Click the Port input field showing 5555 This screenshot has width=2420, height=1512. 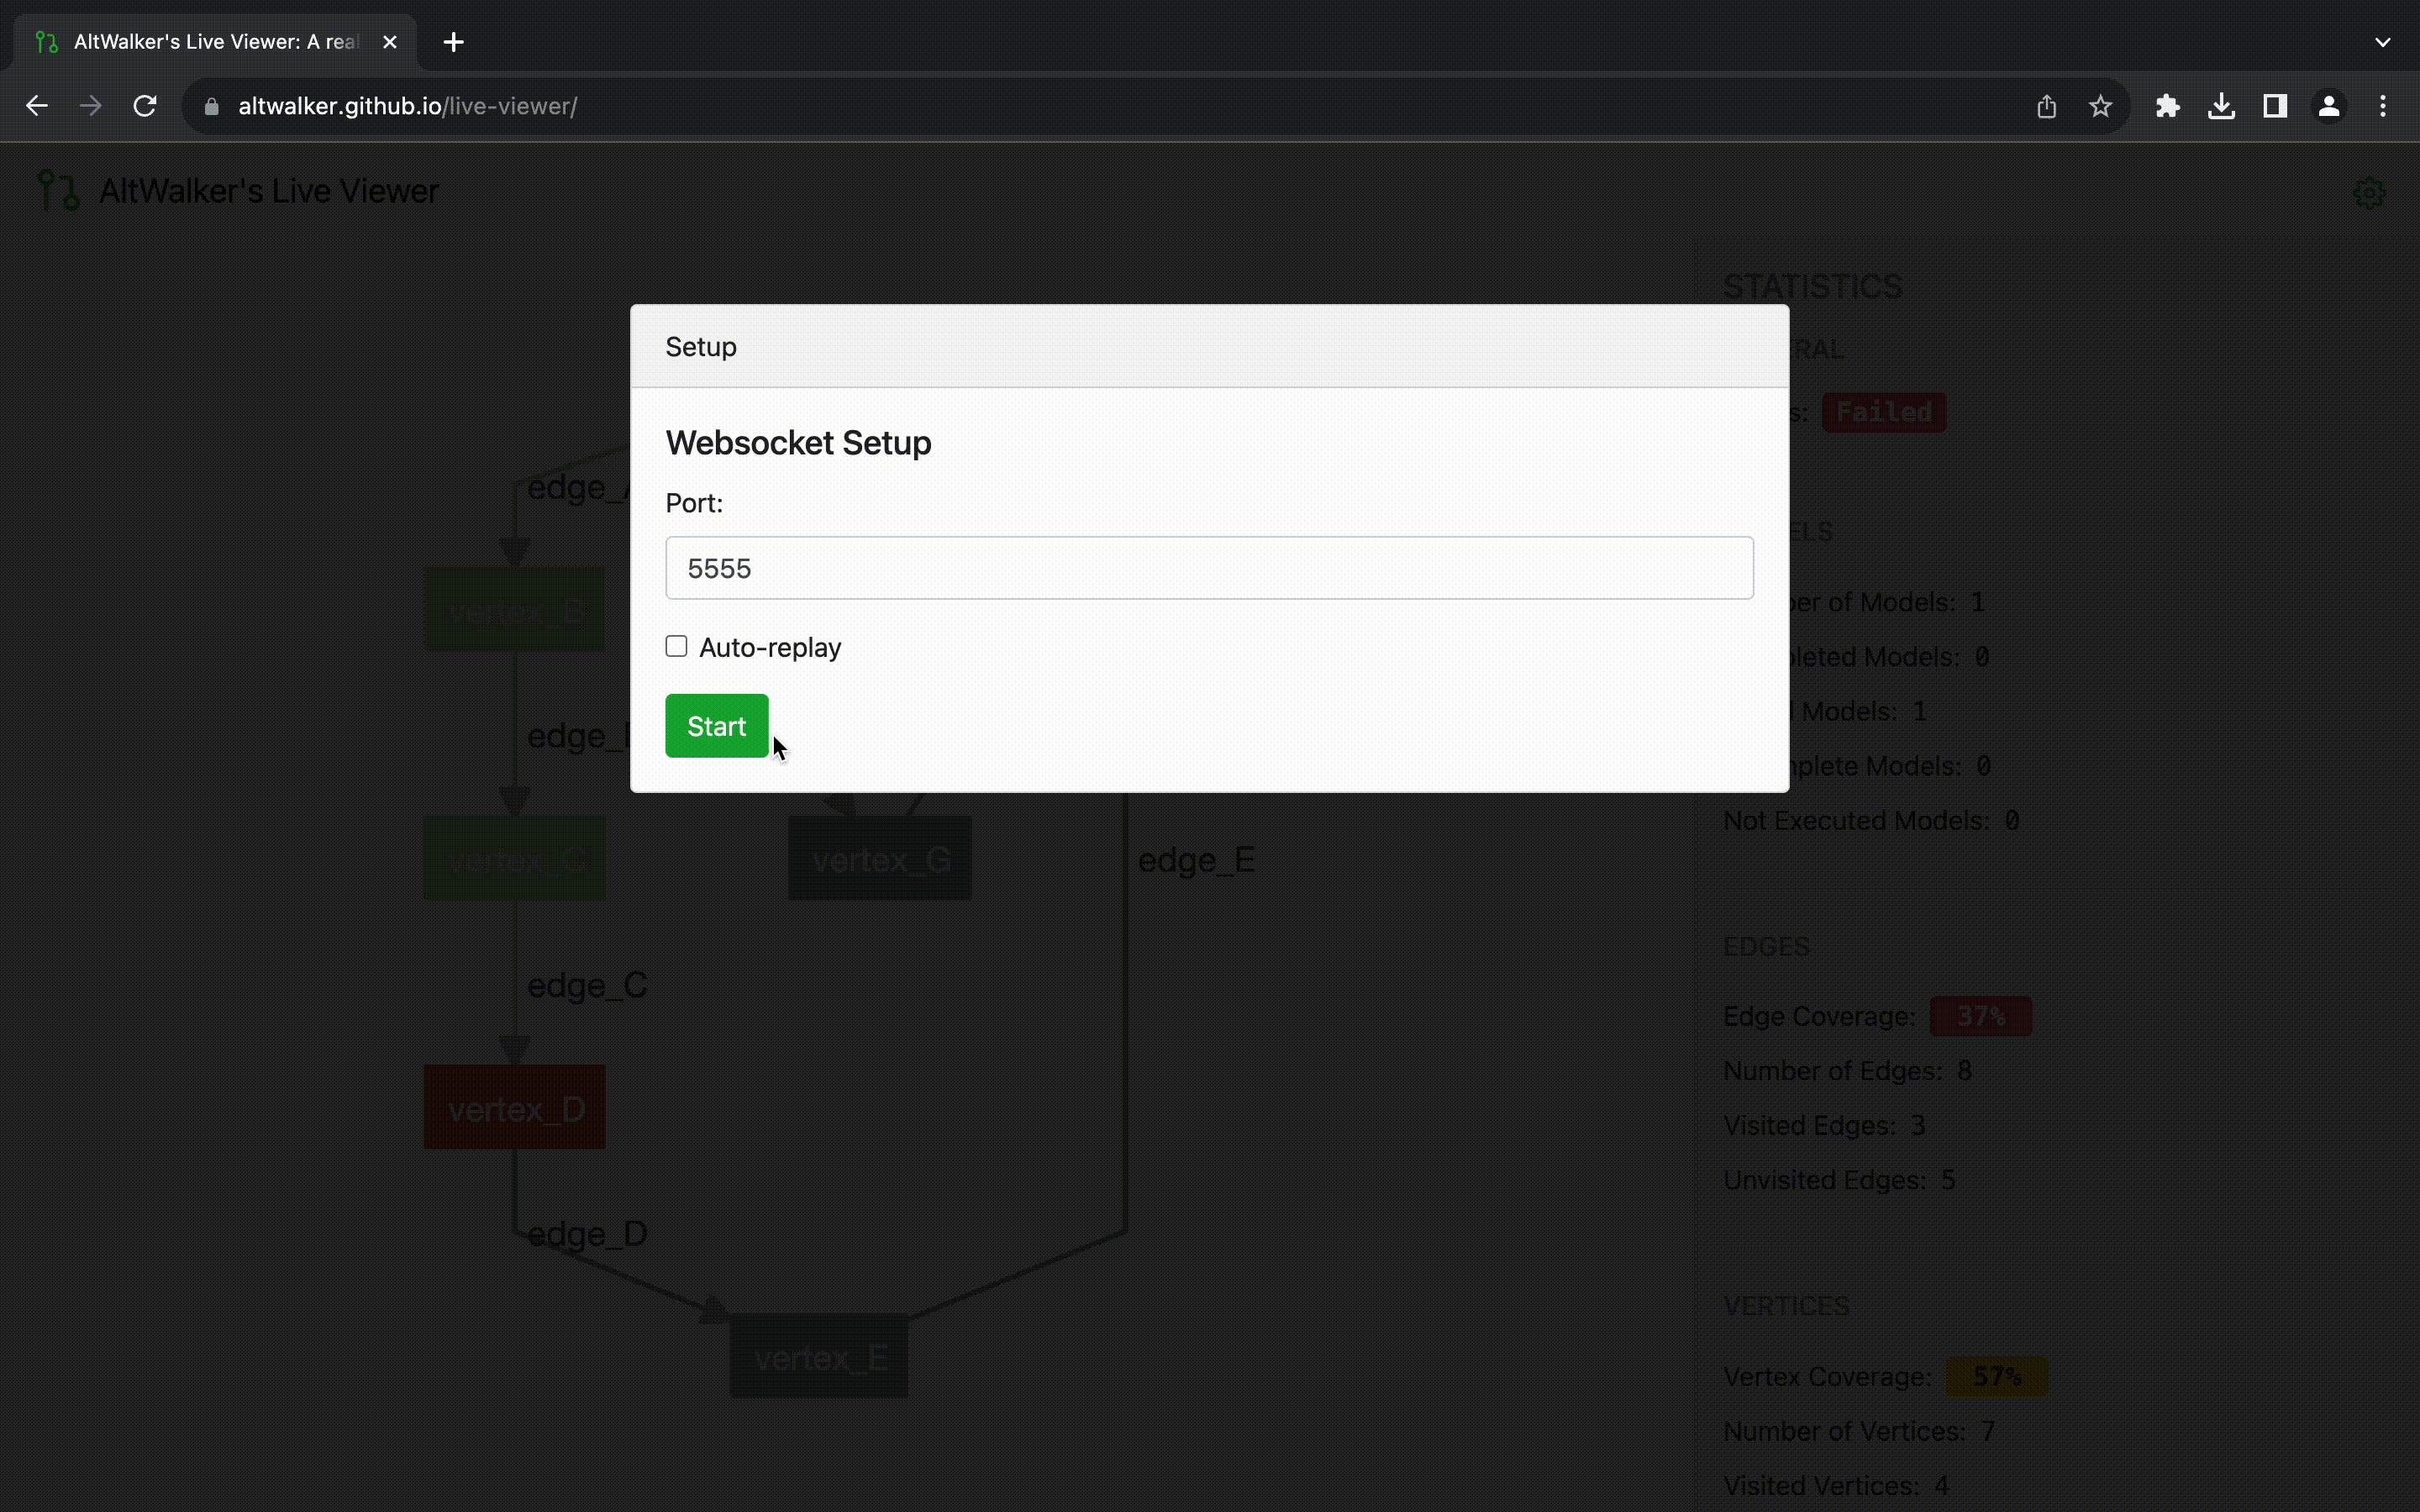click(1208, 567)
